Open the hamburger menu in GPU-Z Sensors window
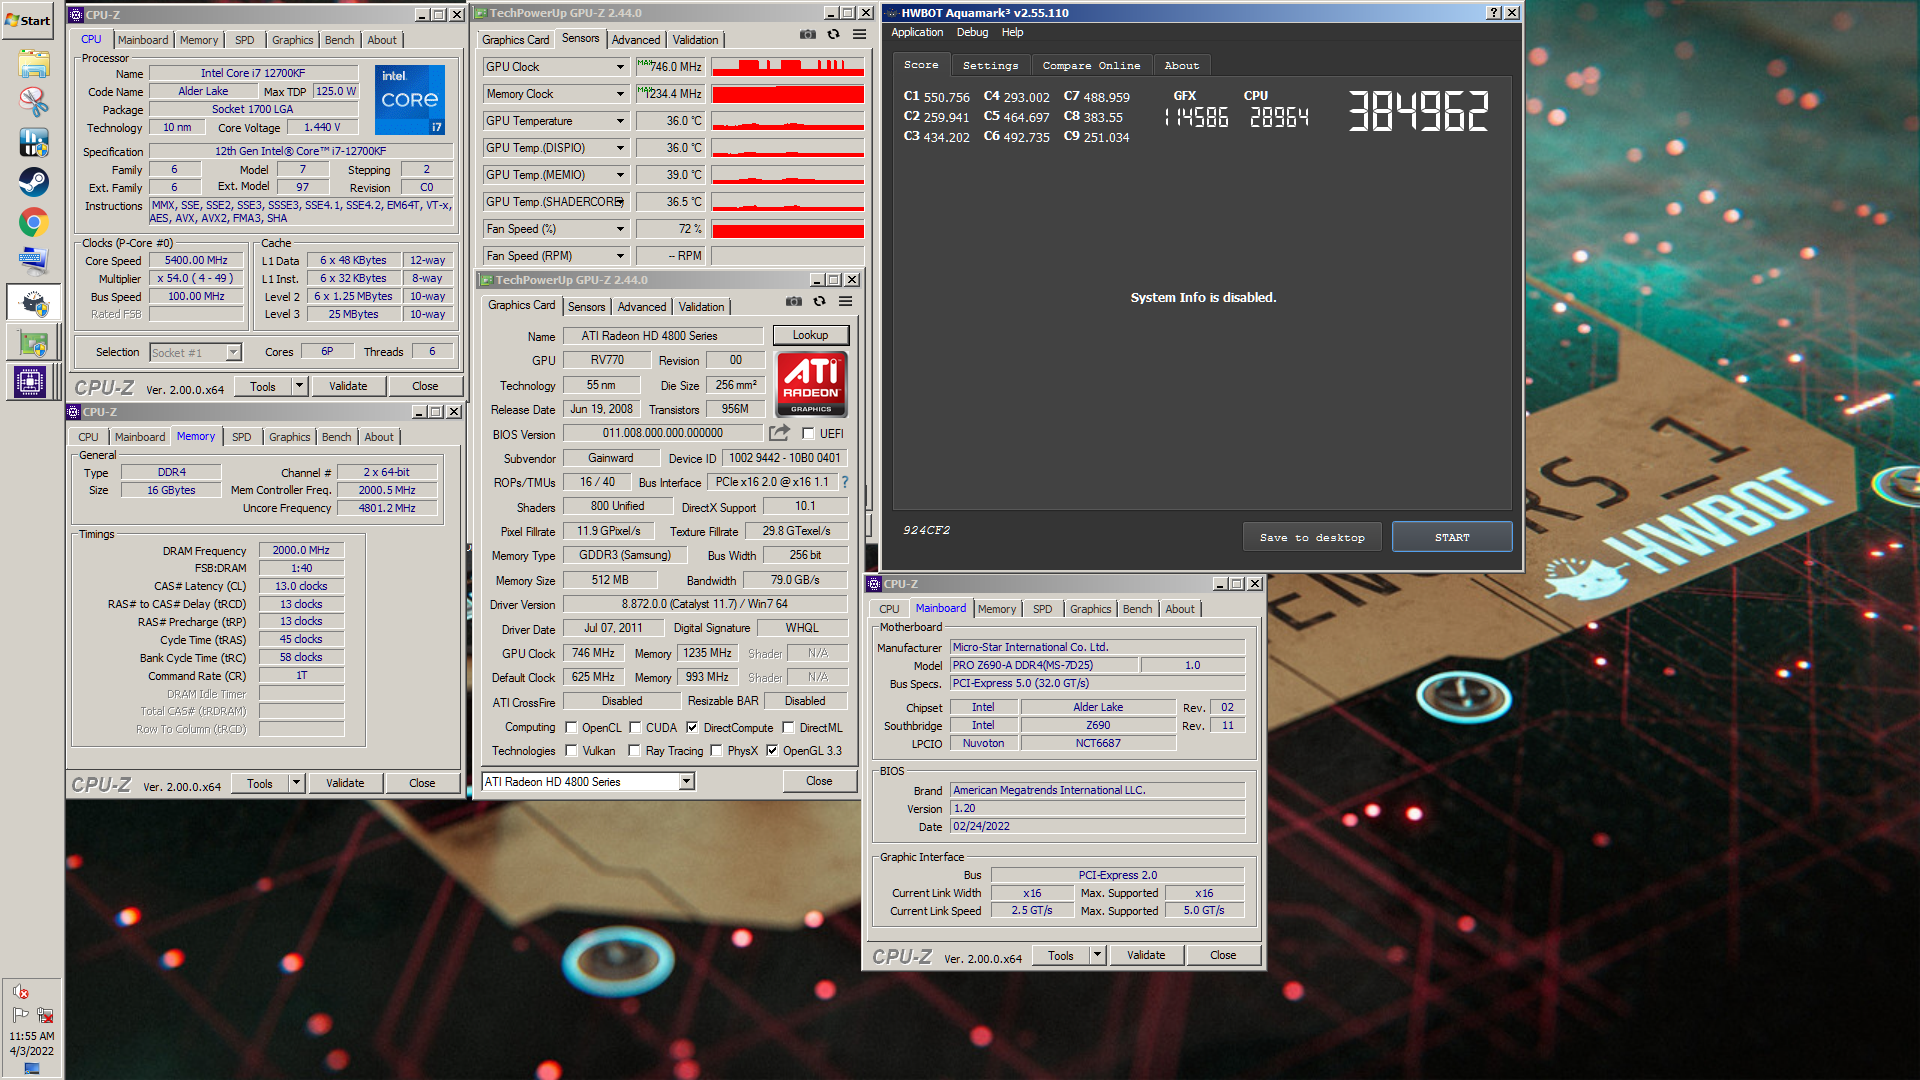The height and width of the screenshot is (1080, 1920). click(859, 34)
